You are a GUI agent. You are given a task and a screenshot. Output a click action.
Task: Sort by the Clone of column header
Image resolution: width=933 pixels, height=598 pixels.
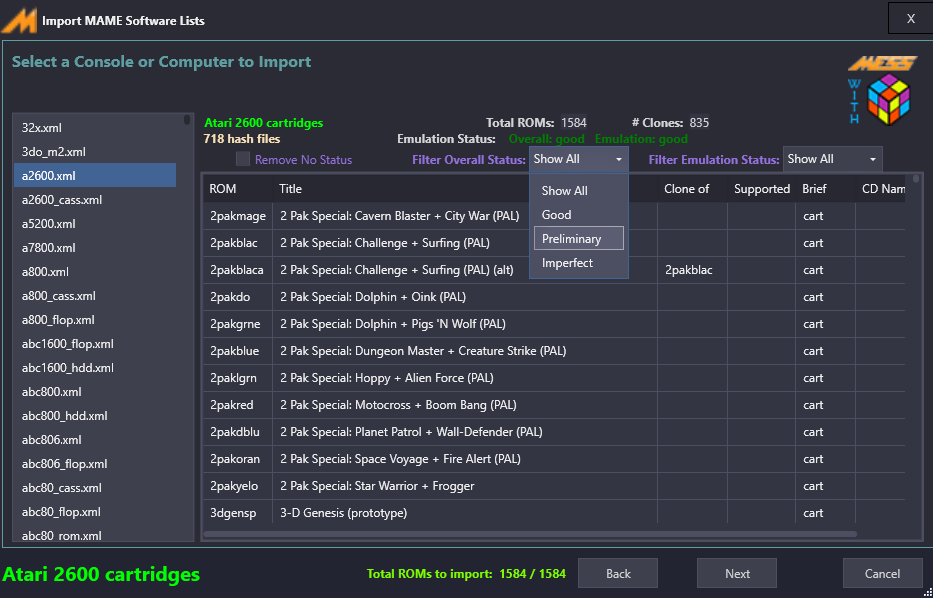pos(692,189)
